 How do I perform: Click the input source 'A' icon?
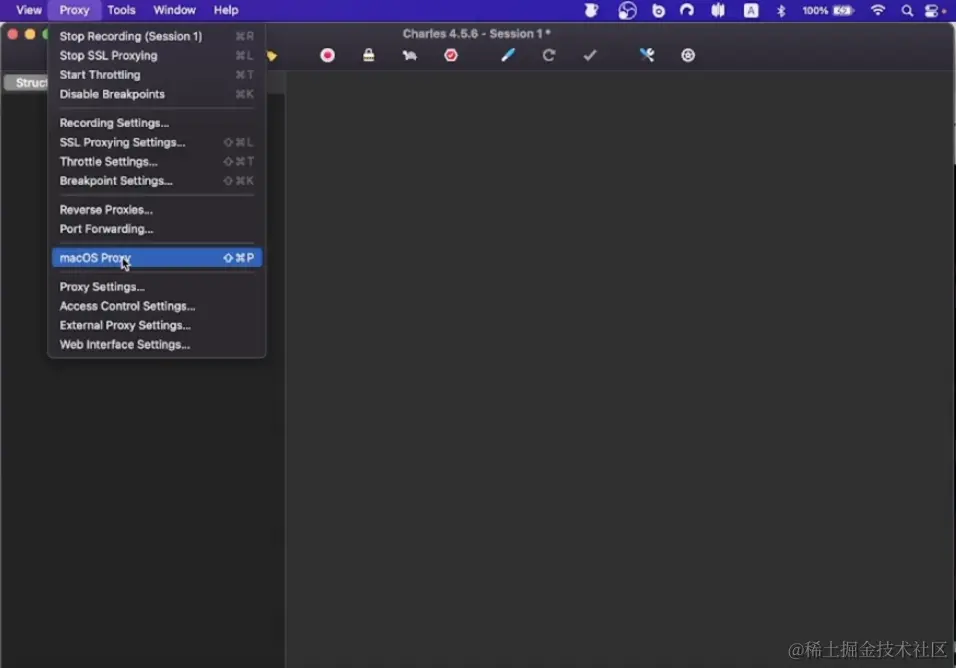coord(751,10)
